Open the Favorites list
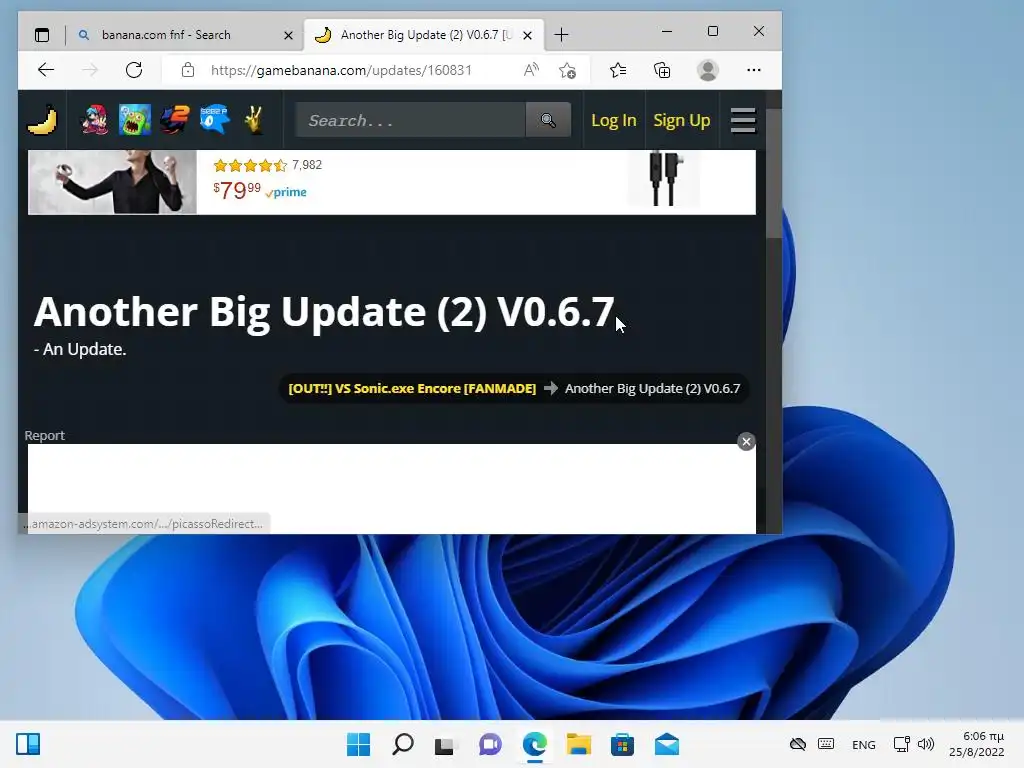The width and height of the screenshot is (1024, 768). 618,70
